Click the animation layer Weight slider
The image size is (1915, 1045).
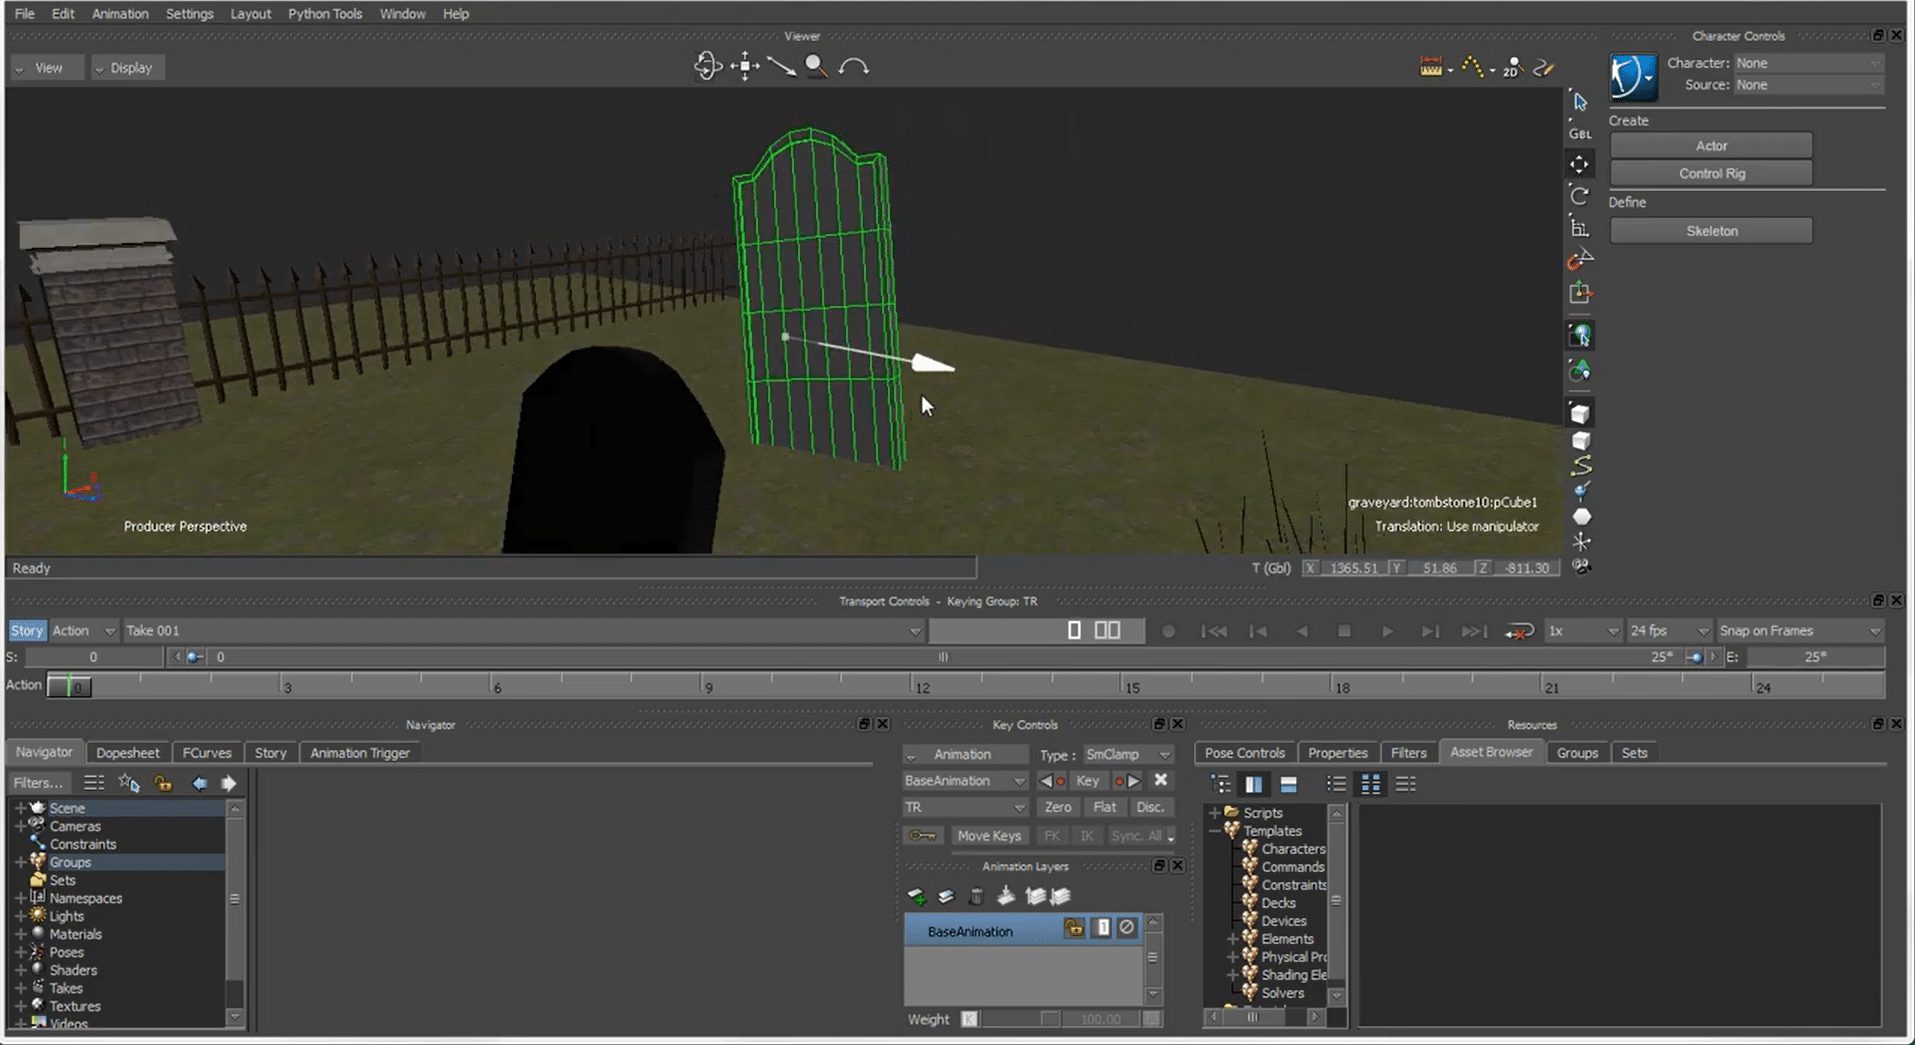[1020, 1019]
